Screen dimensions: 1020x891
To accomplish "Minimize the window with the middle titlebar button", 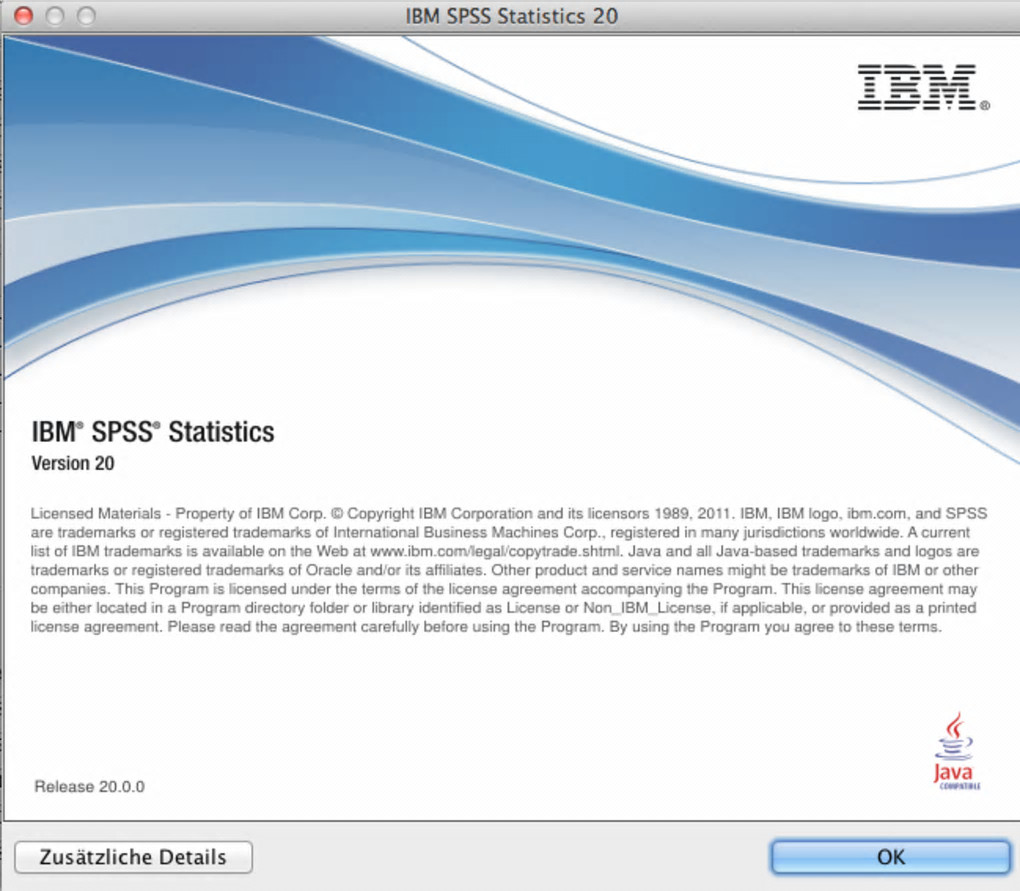I will pyautogui.click(x=55, y=16).
